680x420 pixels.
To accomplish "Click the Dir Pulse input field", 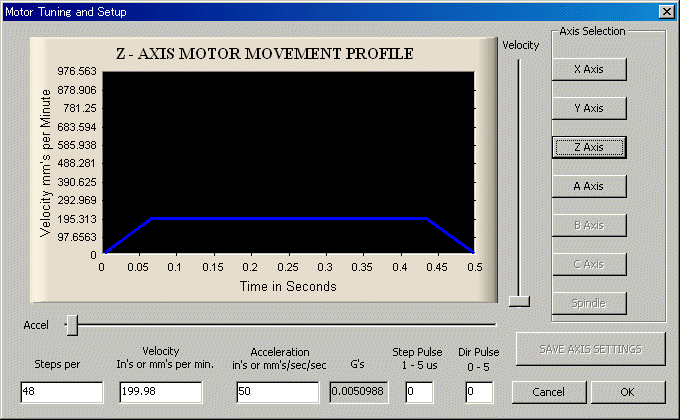I will (x=479, y=392).
